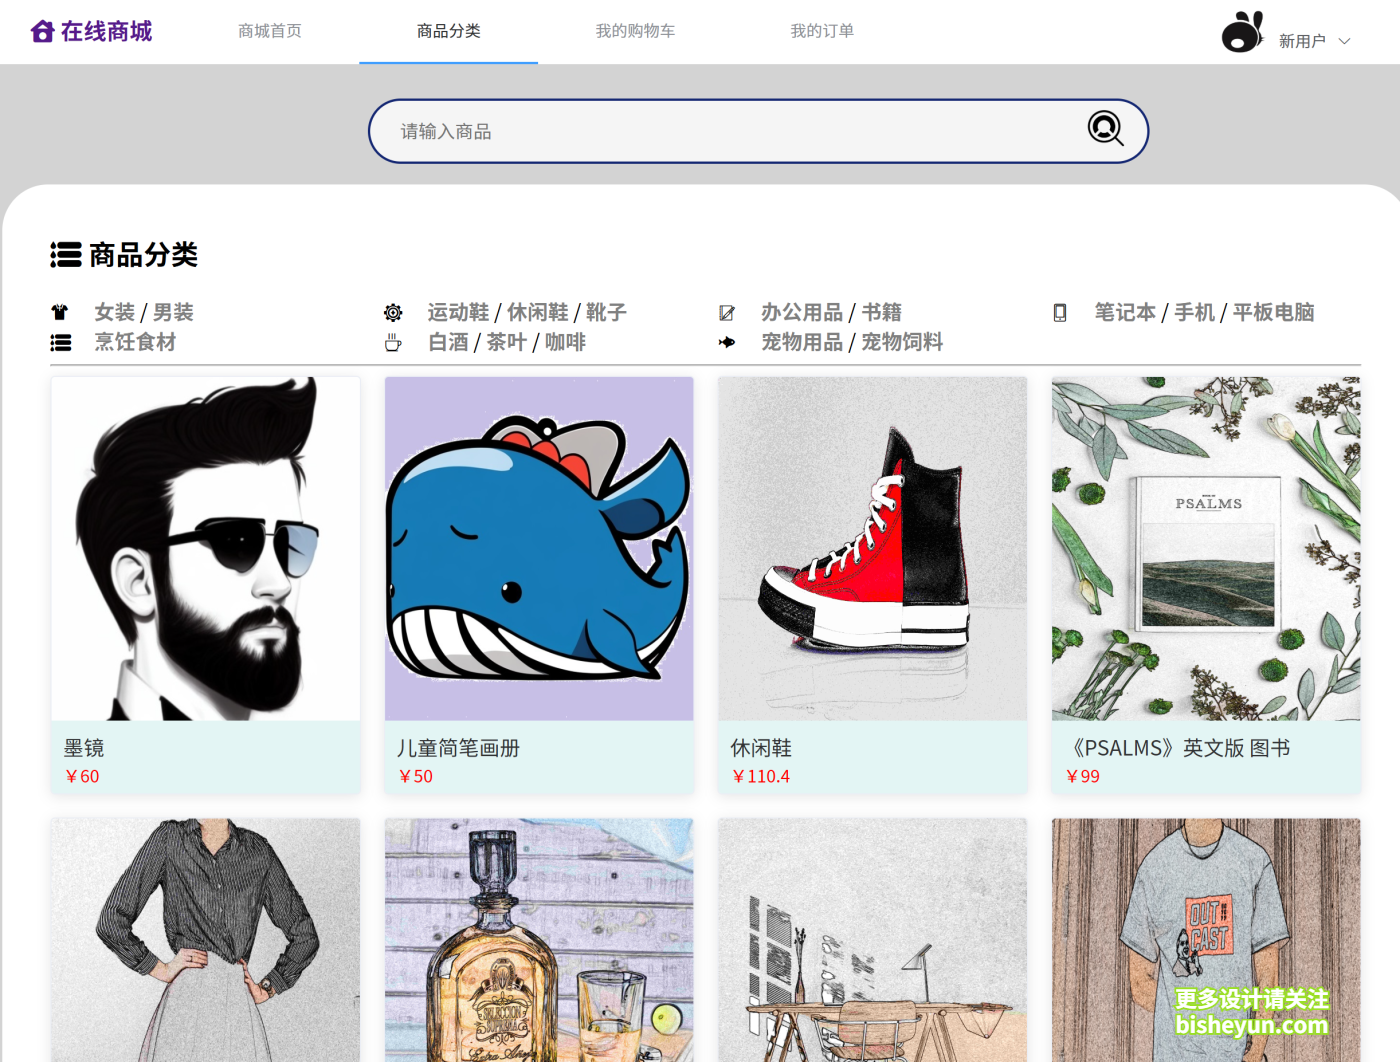Click the 在线商城 site title
Screen dimensions: 1400x1062
pyautogui.click(x=107, y=32)
